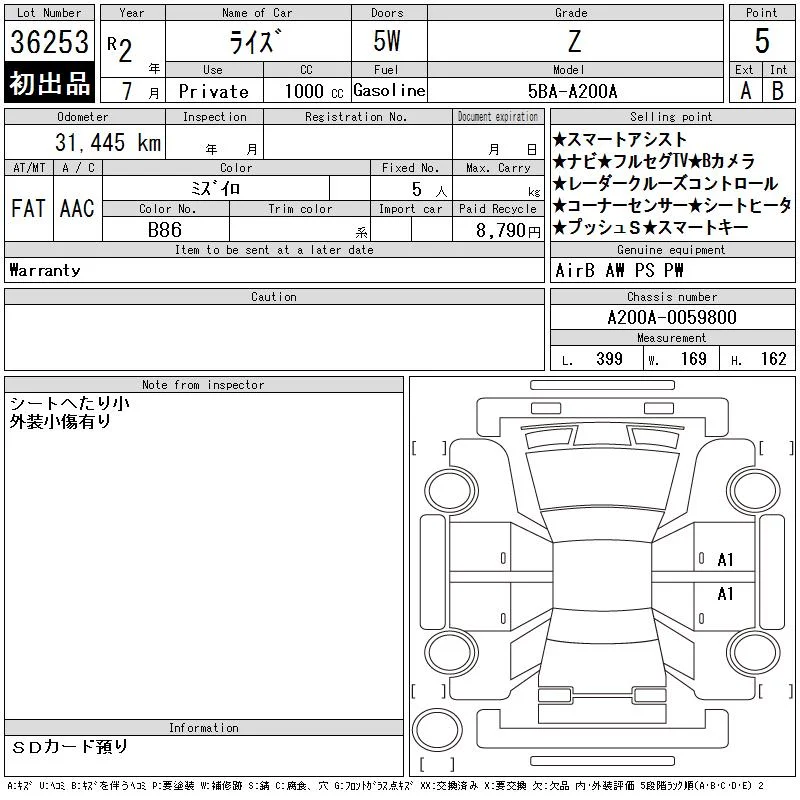Click the color number B86 cell
Screen dimensions: 800x800
[165, 229]
